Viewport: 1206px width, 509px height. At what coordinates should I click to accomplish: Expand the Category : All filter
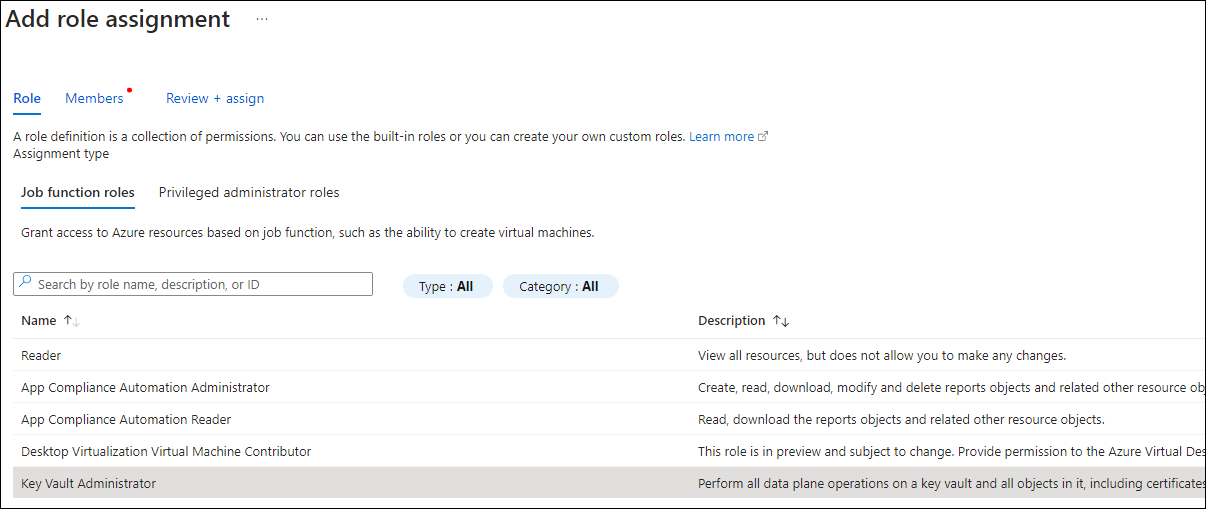[x=560, y=286]
